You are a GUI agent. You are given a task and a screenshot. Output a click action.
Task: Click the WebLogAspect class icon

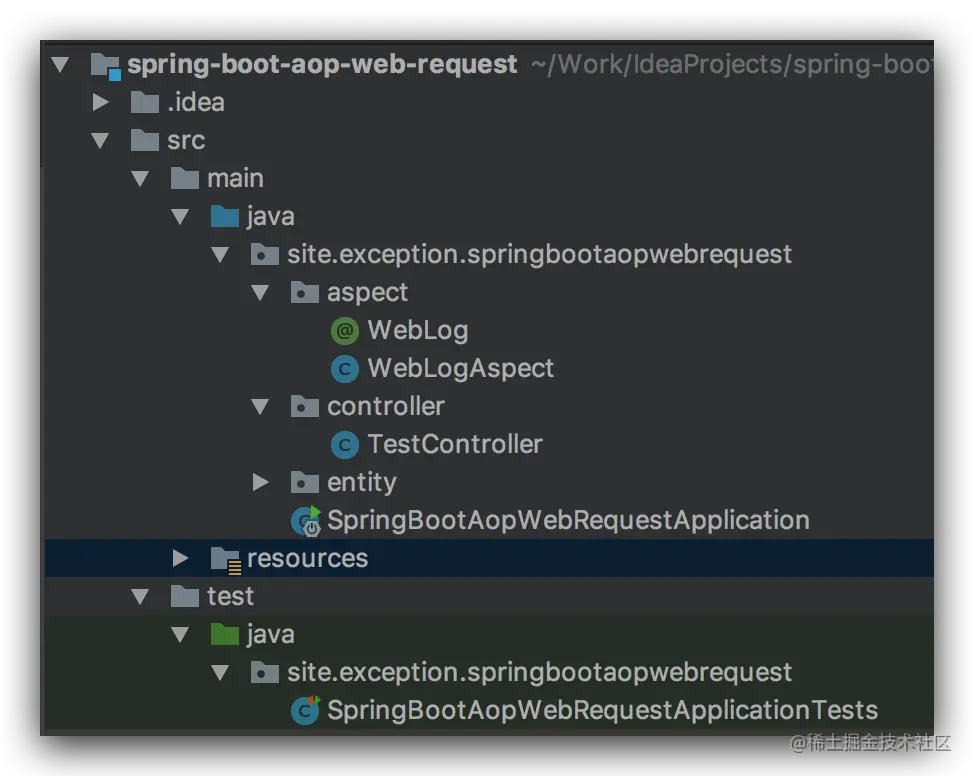click(x=345, y=368)
